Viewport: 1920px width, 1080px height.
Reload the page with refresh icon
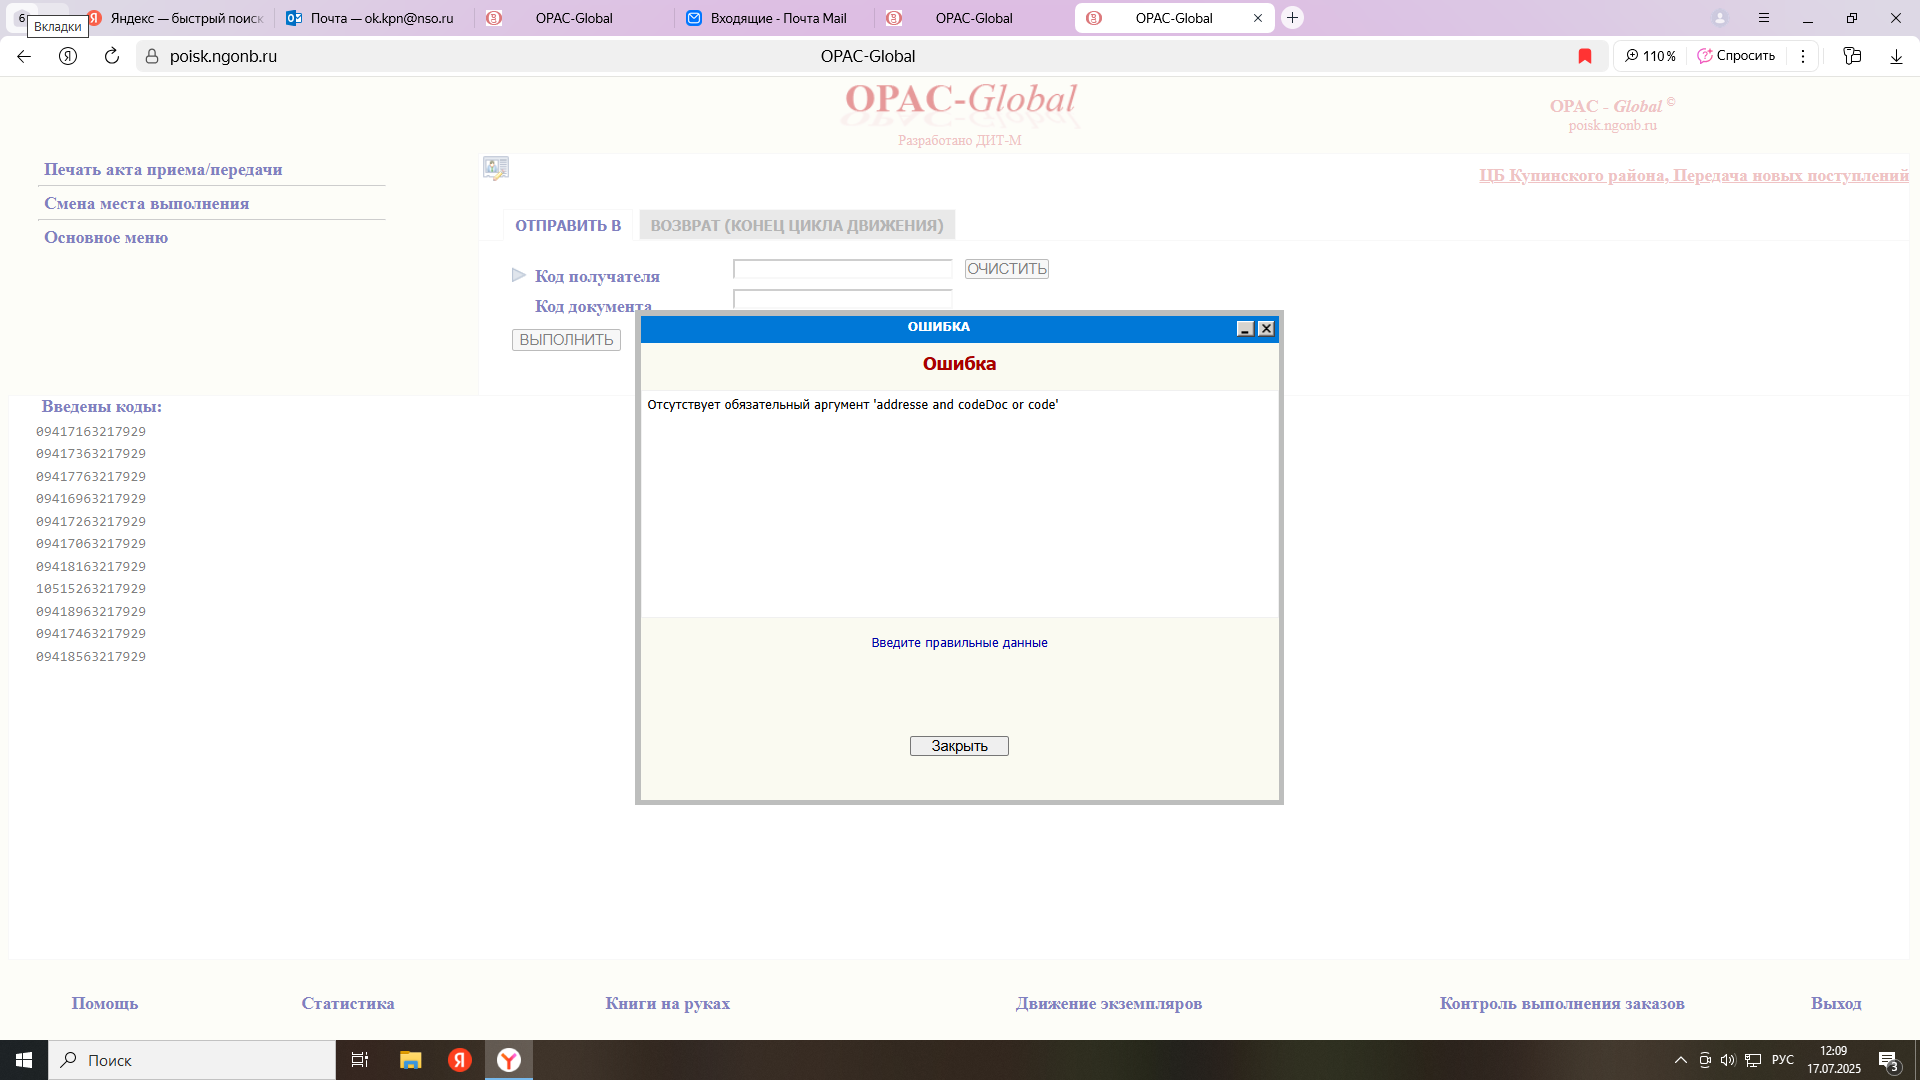[x=112, y=56]
